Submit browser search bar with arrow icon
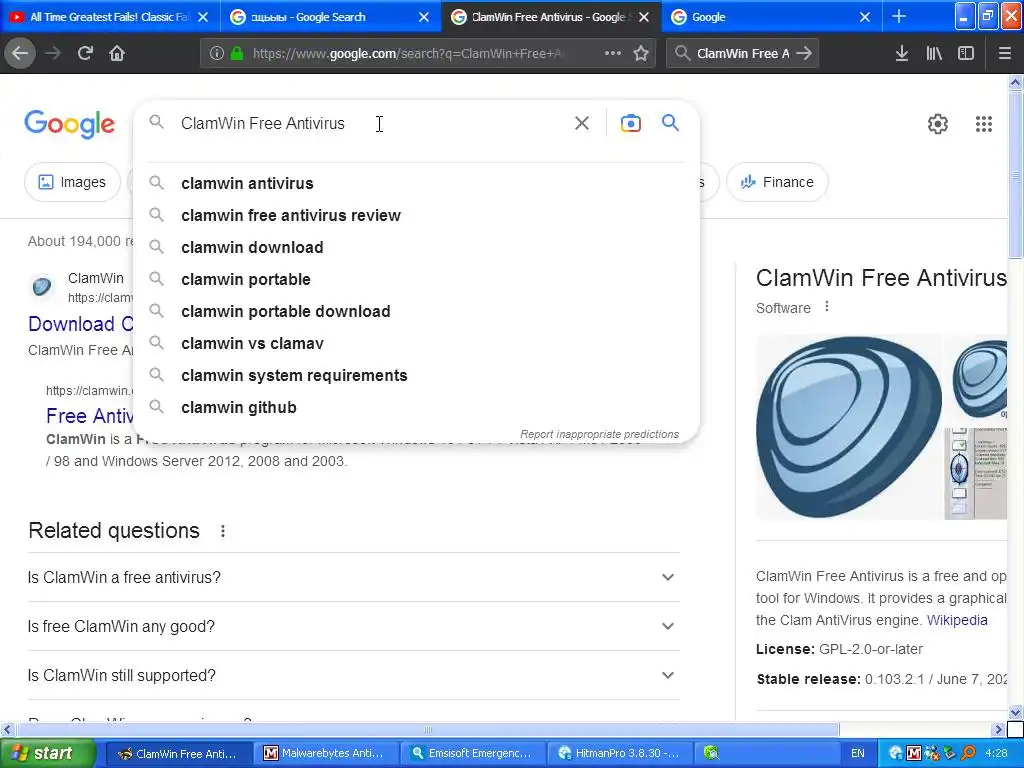The height and width of the screenshot is (768, 1024). click(x=804, y=53)
